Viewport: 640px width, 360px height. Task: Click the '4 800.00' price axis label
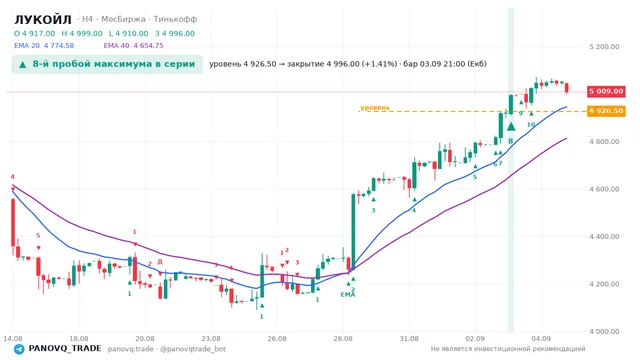point(604,142)
